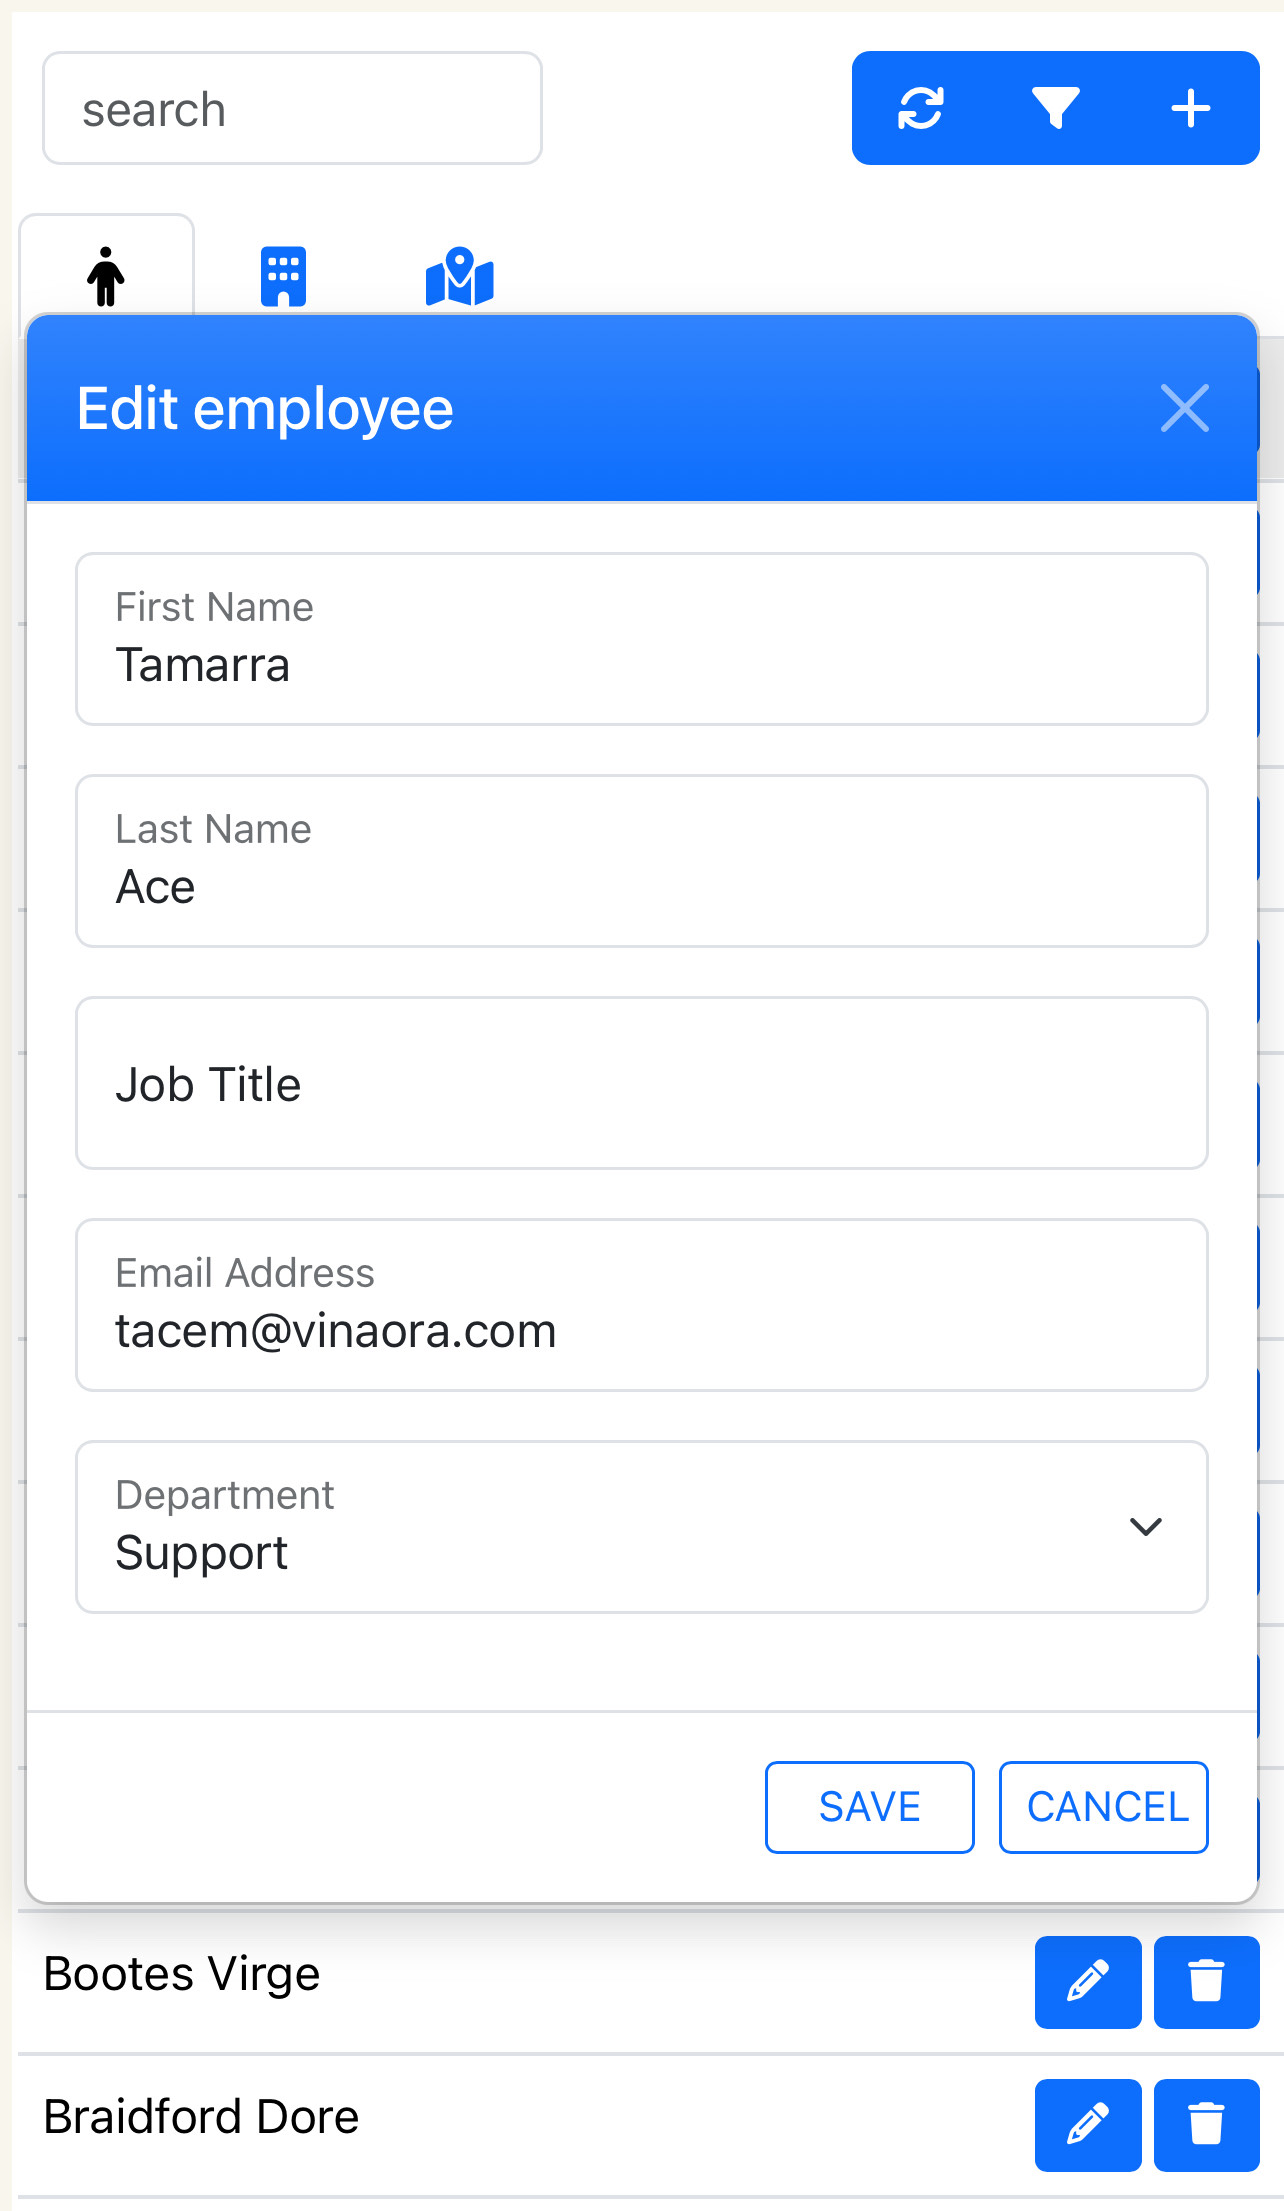Delete Braidford Dore using trash icon
Image resolution: width=1284 pixels, height=2211 pixels.
coord(1206,2124)
